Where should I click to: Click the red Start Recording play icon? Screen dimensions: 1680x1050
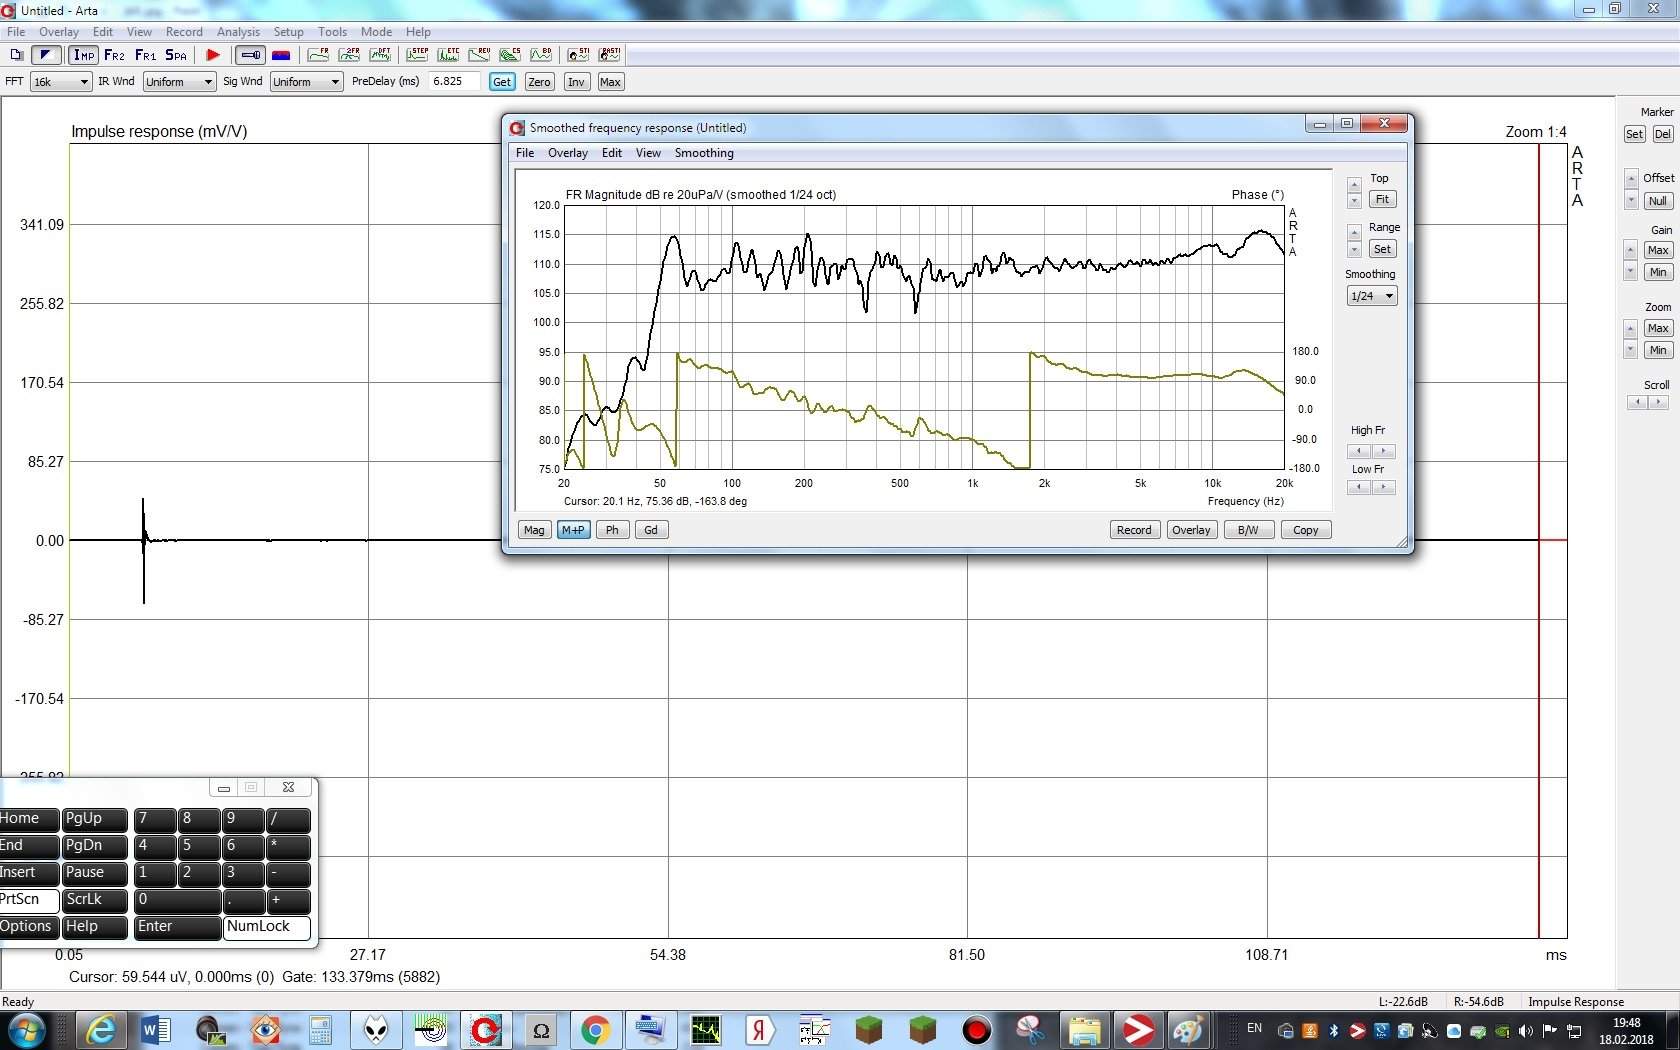(x=213, y=55)
